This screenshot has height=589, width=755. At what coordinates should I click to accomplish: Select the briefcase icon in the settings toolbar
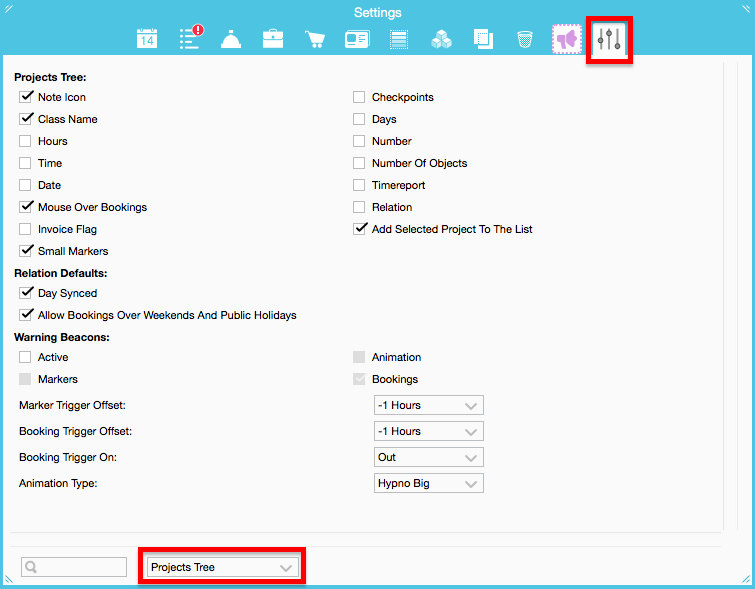[x=273, y=39]
